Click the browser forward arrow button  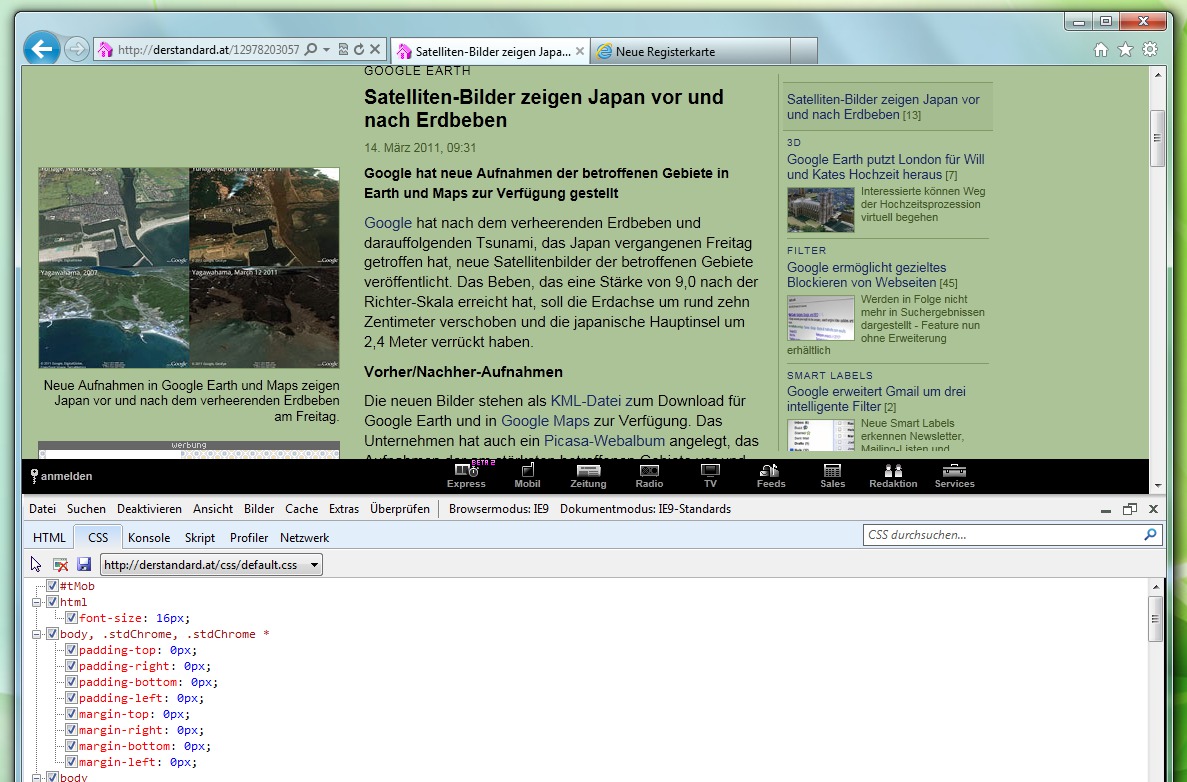point(76,50)
